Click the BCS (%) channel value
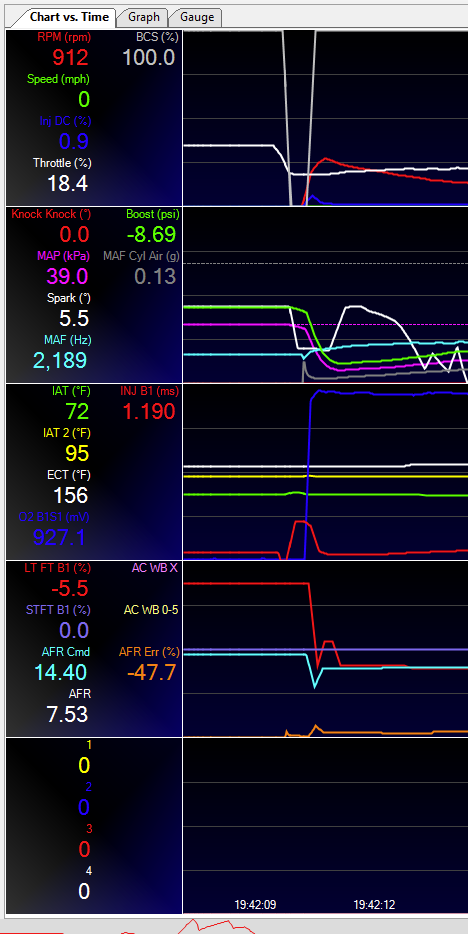 [x=149, y=58]
